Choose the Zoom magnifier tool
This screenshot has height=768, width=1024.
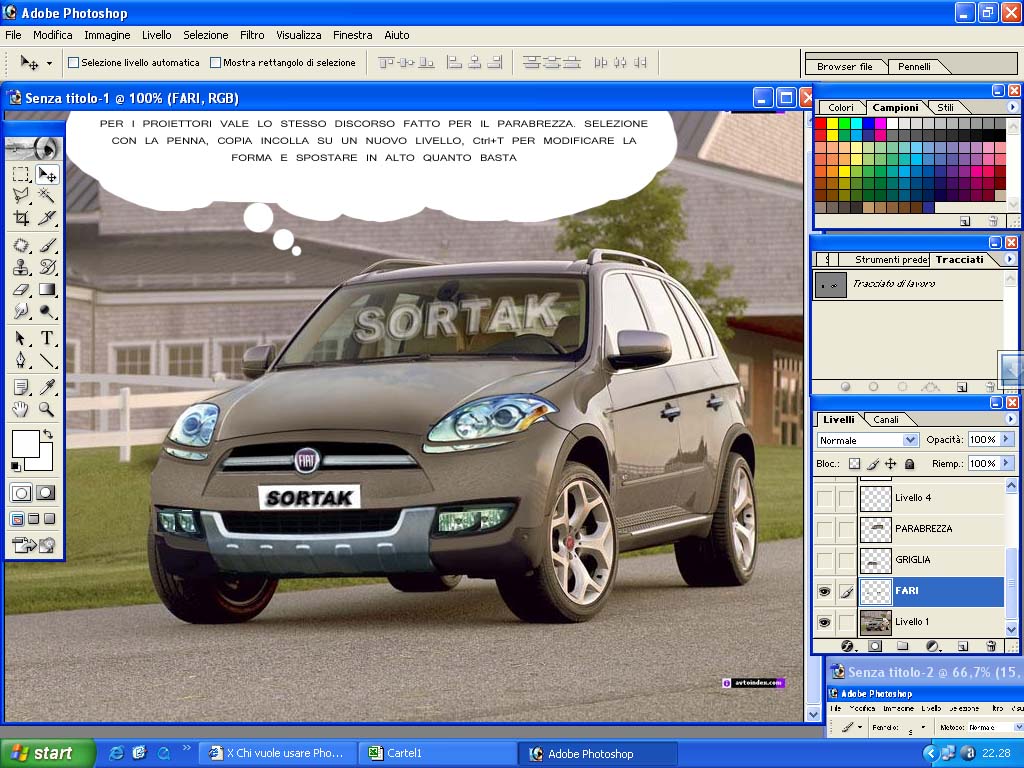[x=47, y=409]
